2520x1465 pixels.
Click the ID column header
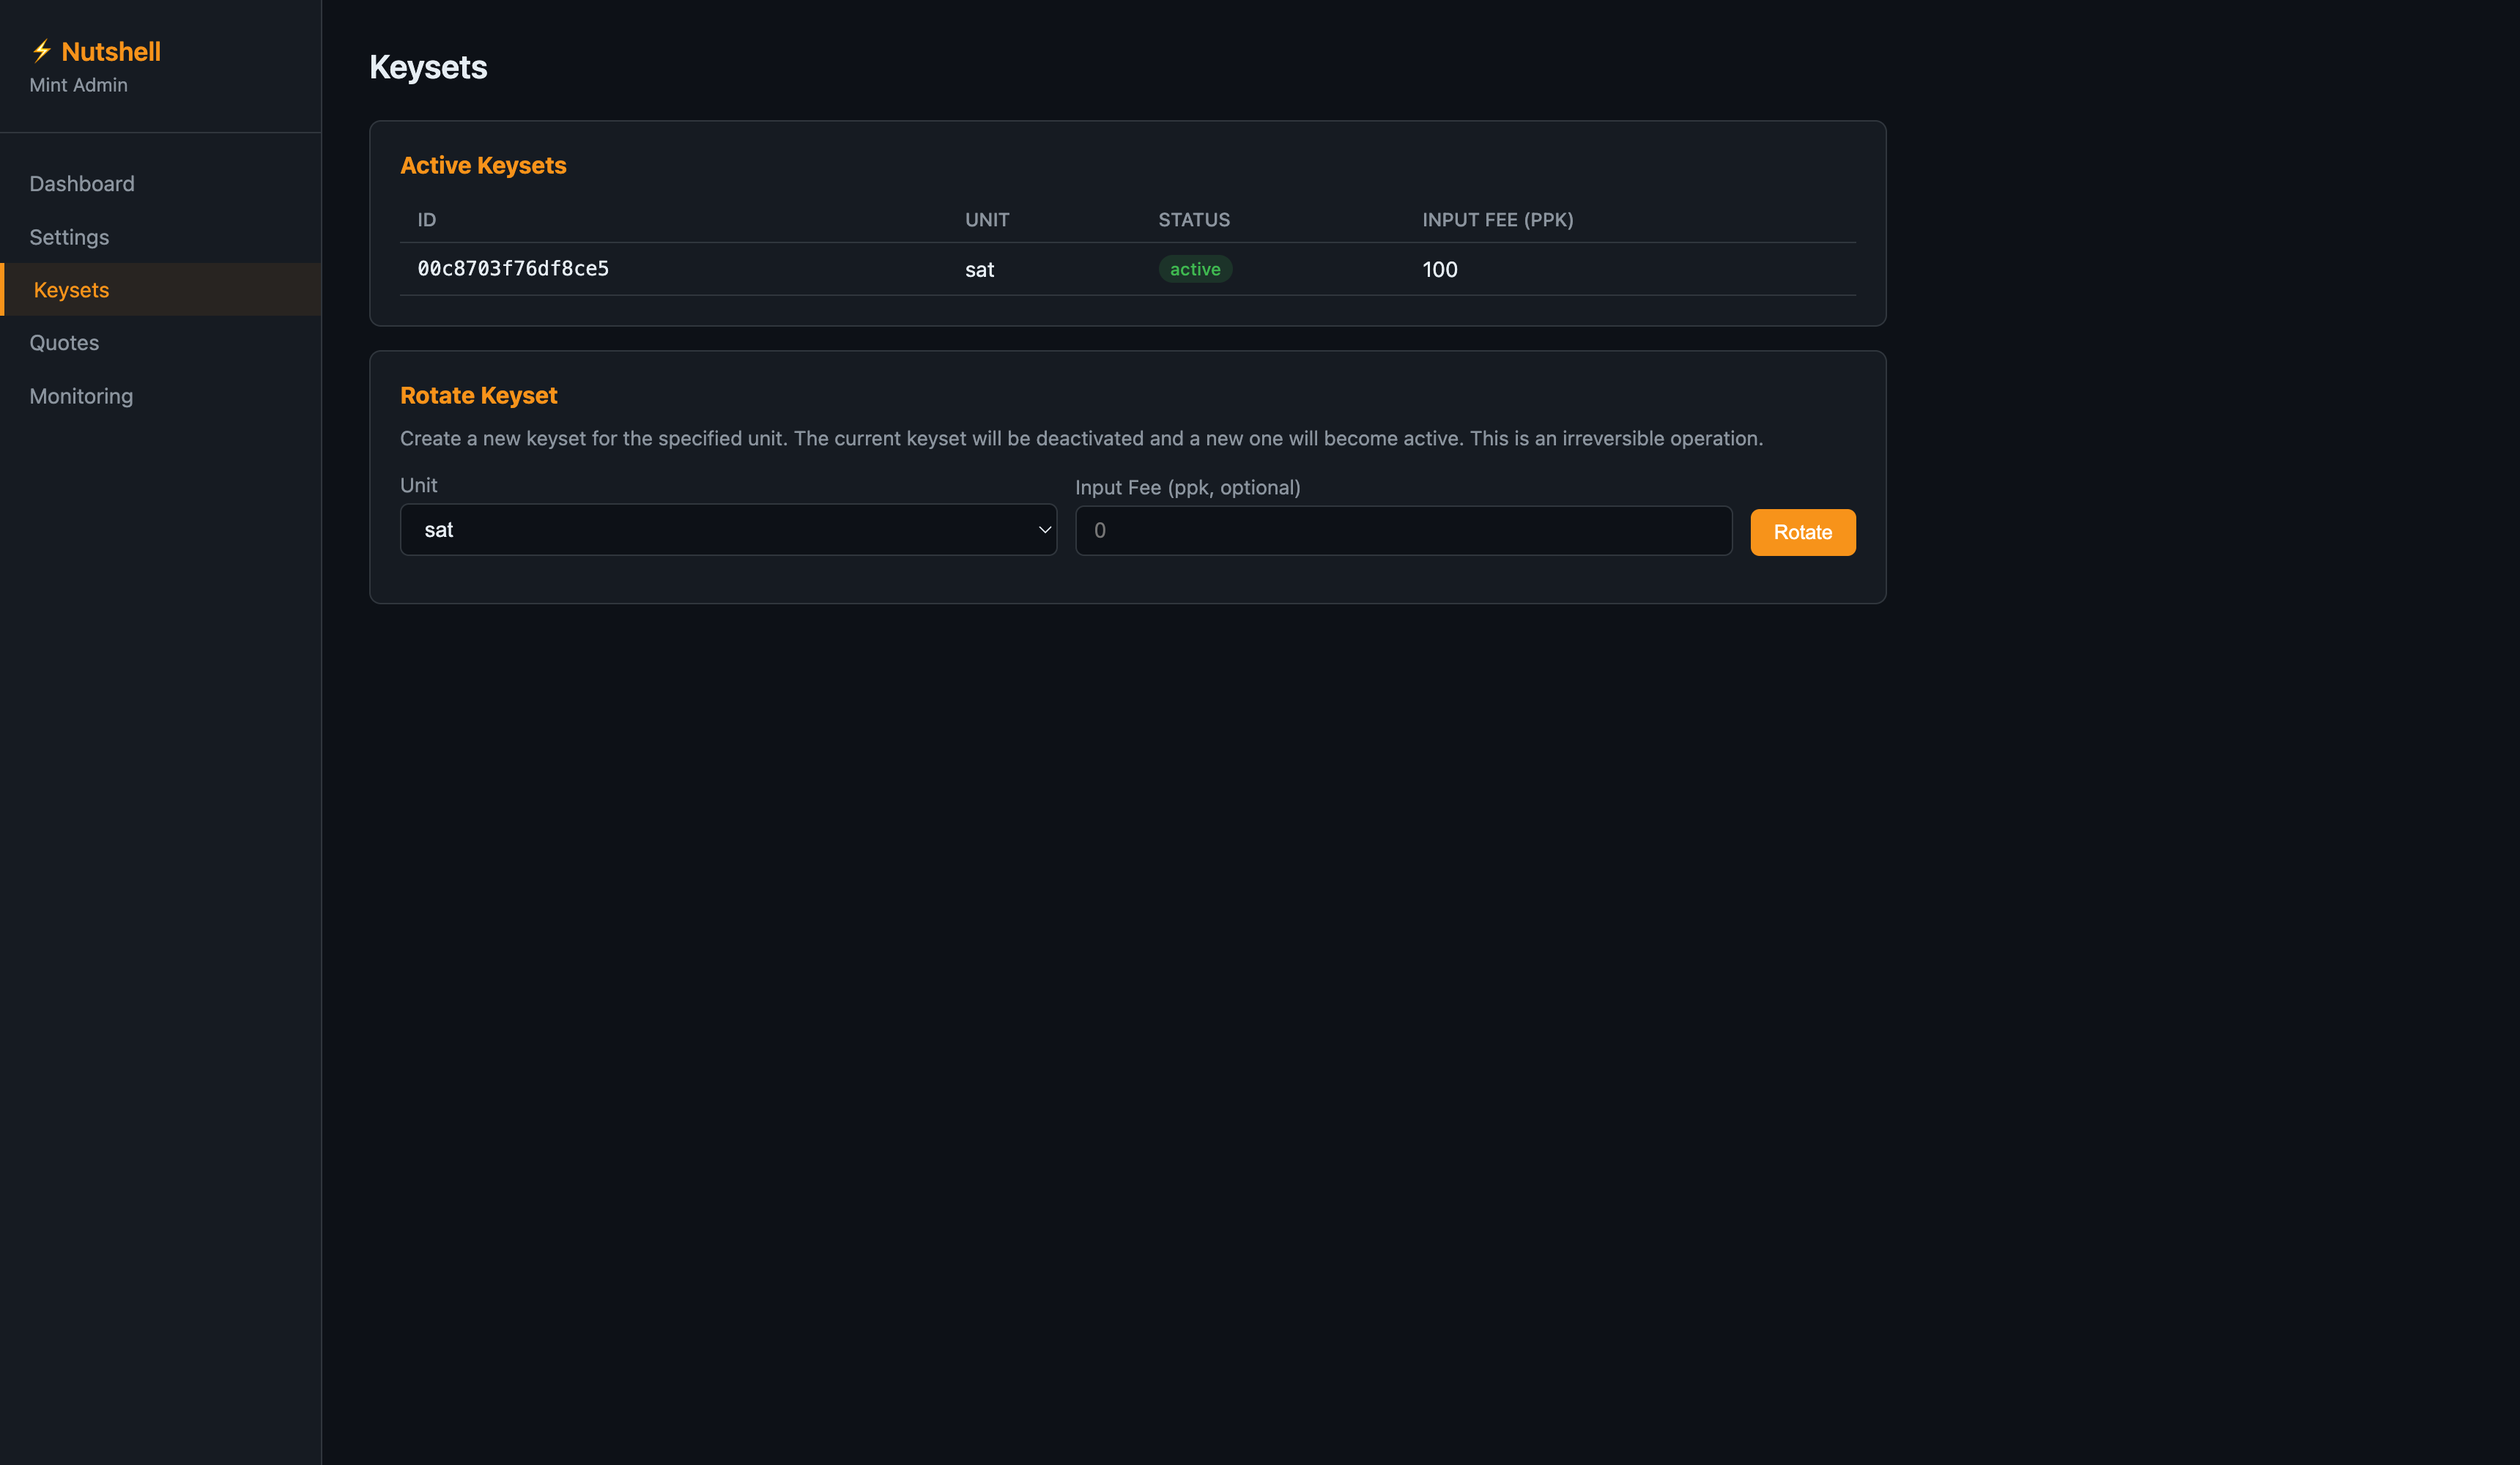426,220
